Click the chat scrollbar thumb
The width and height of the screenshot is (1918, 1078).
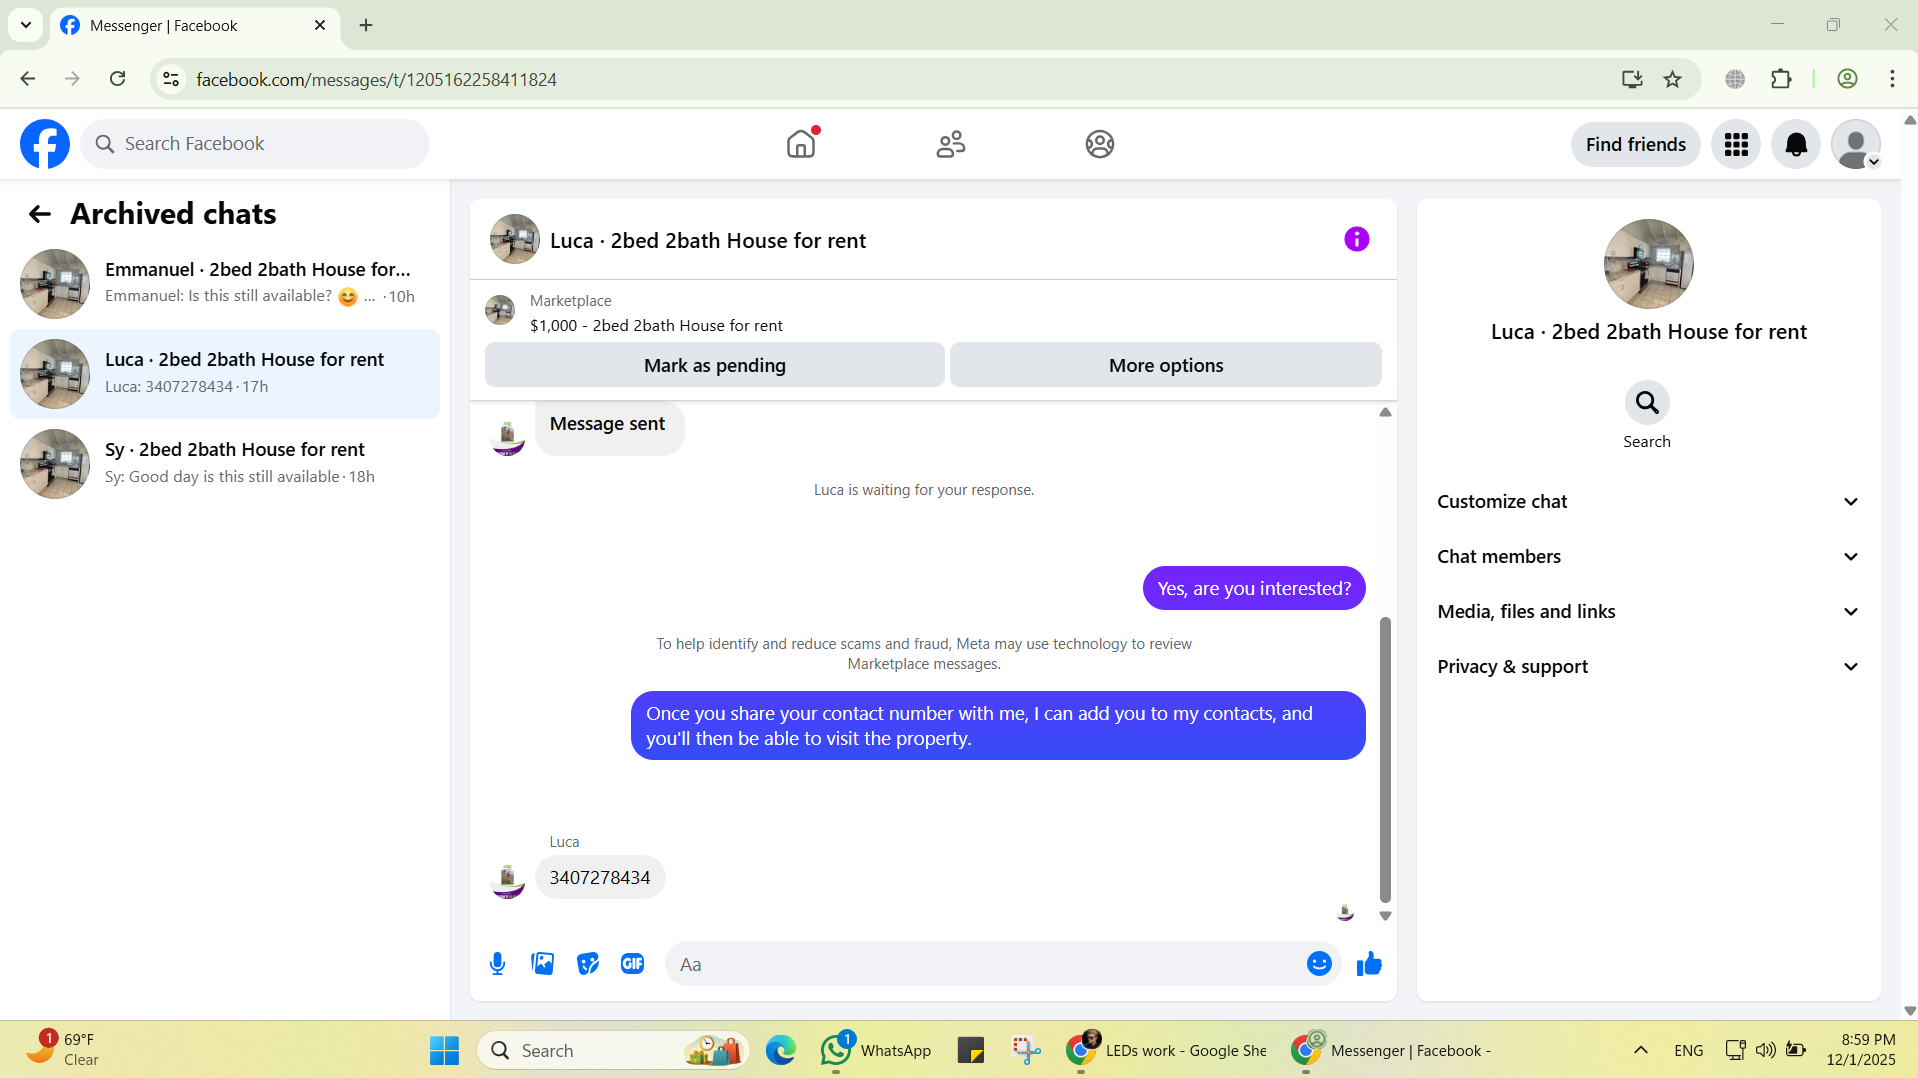[1385, 760]
